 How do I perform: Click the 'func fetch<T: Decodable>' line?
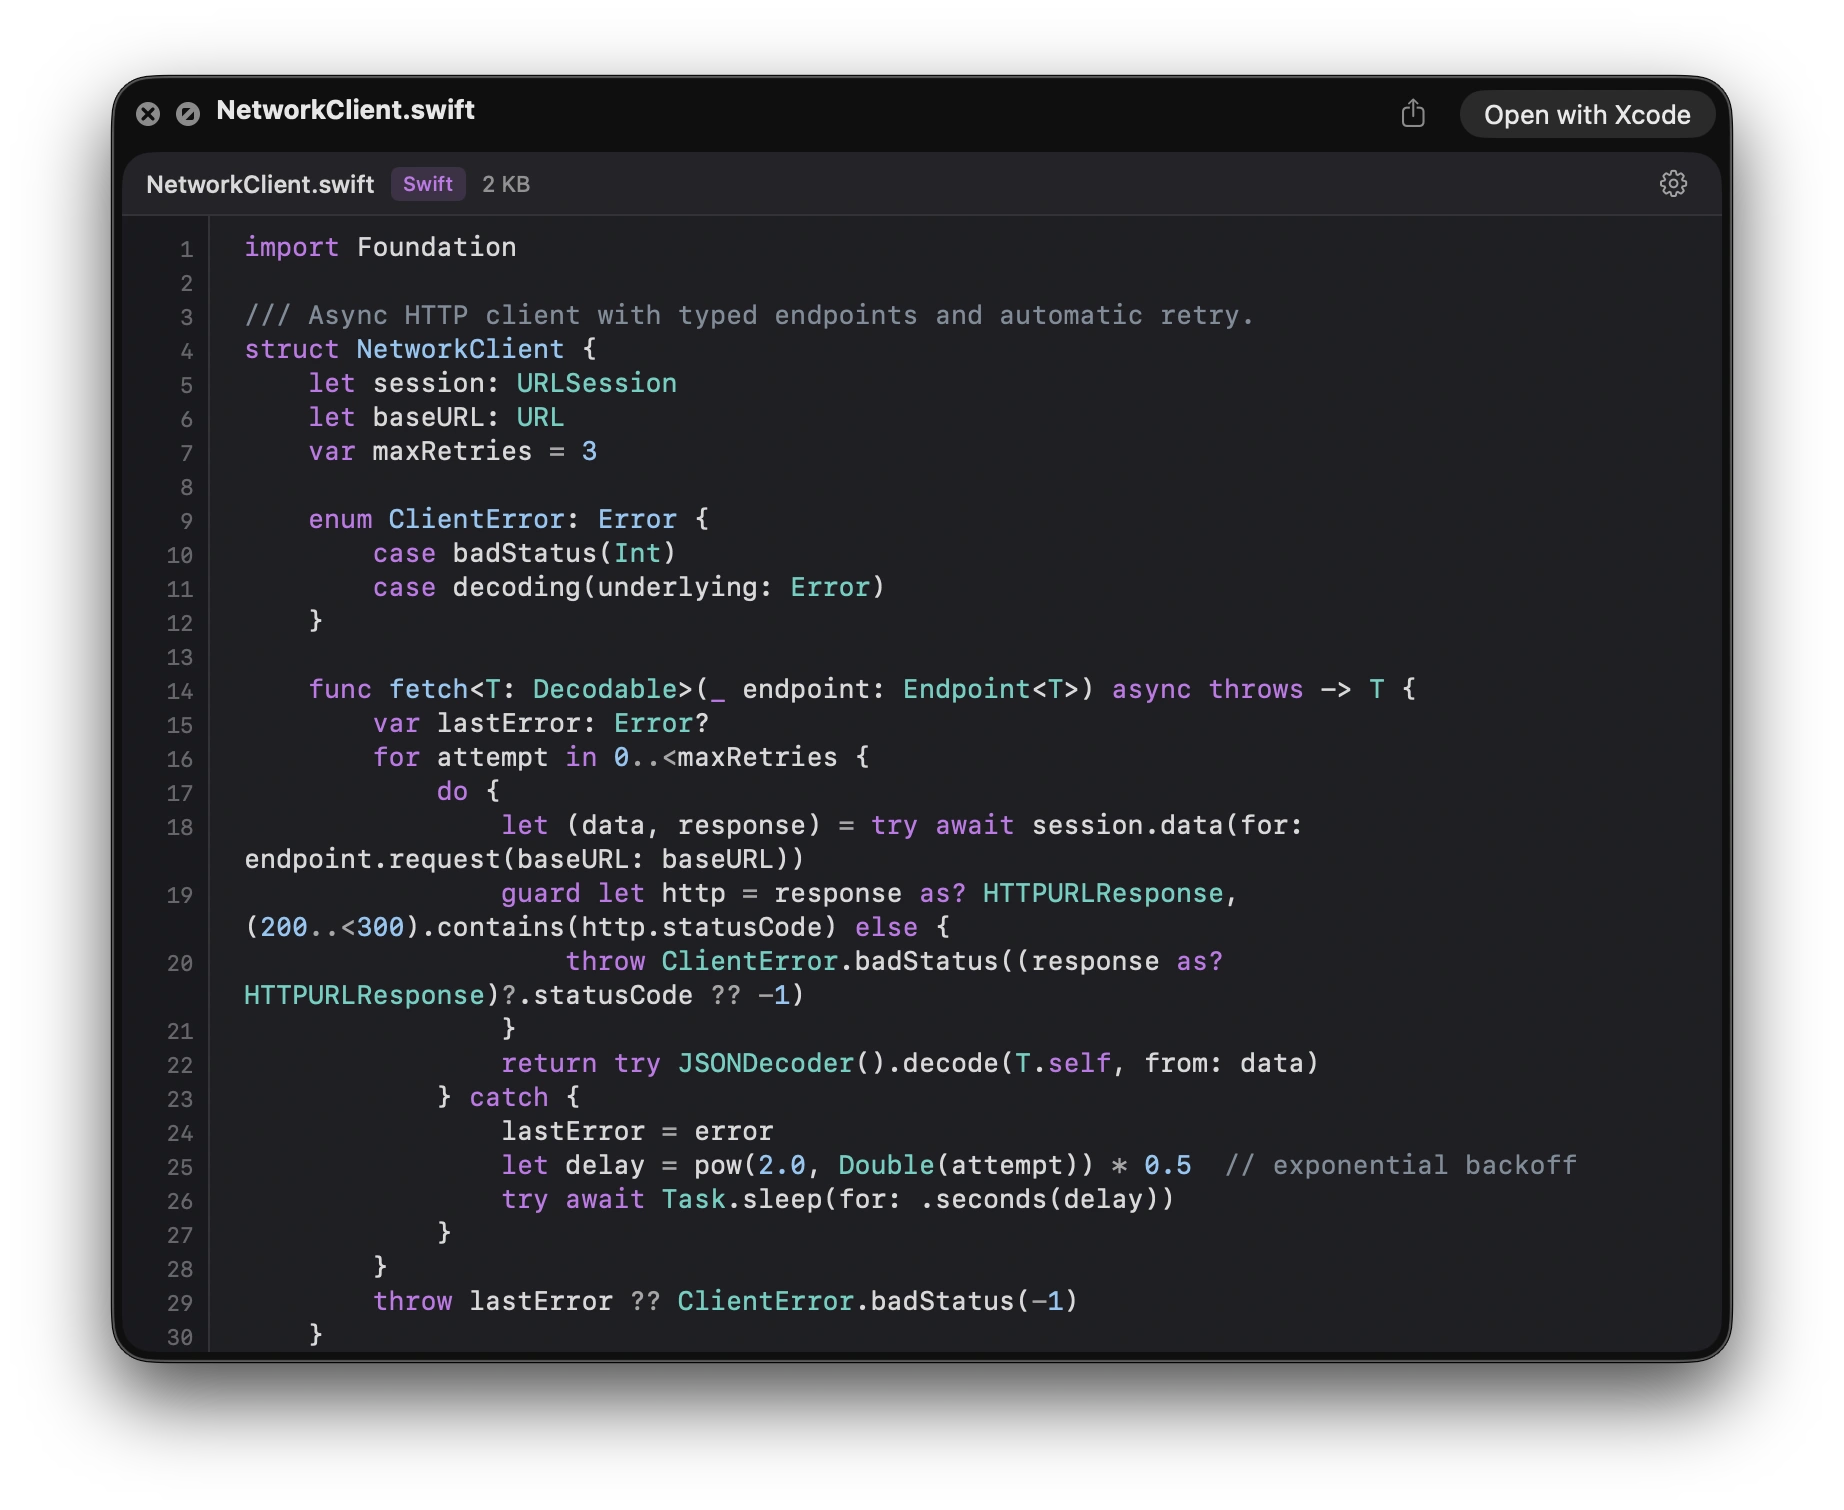862,689
